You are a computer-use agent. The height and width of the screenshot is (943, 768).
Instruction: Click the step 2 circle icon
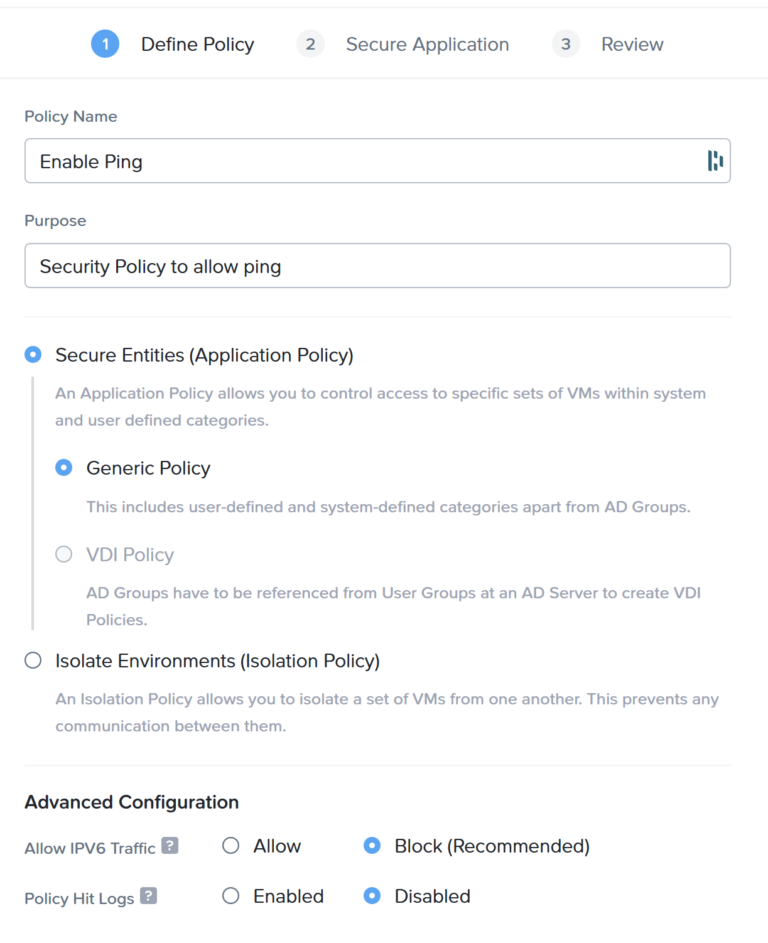(310, 44)
